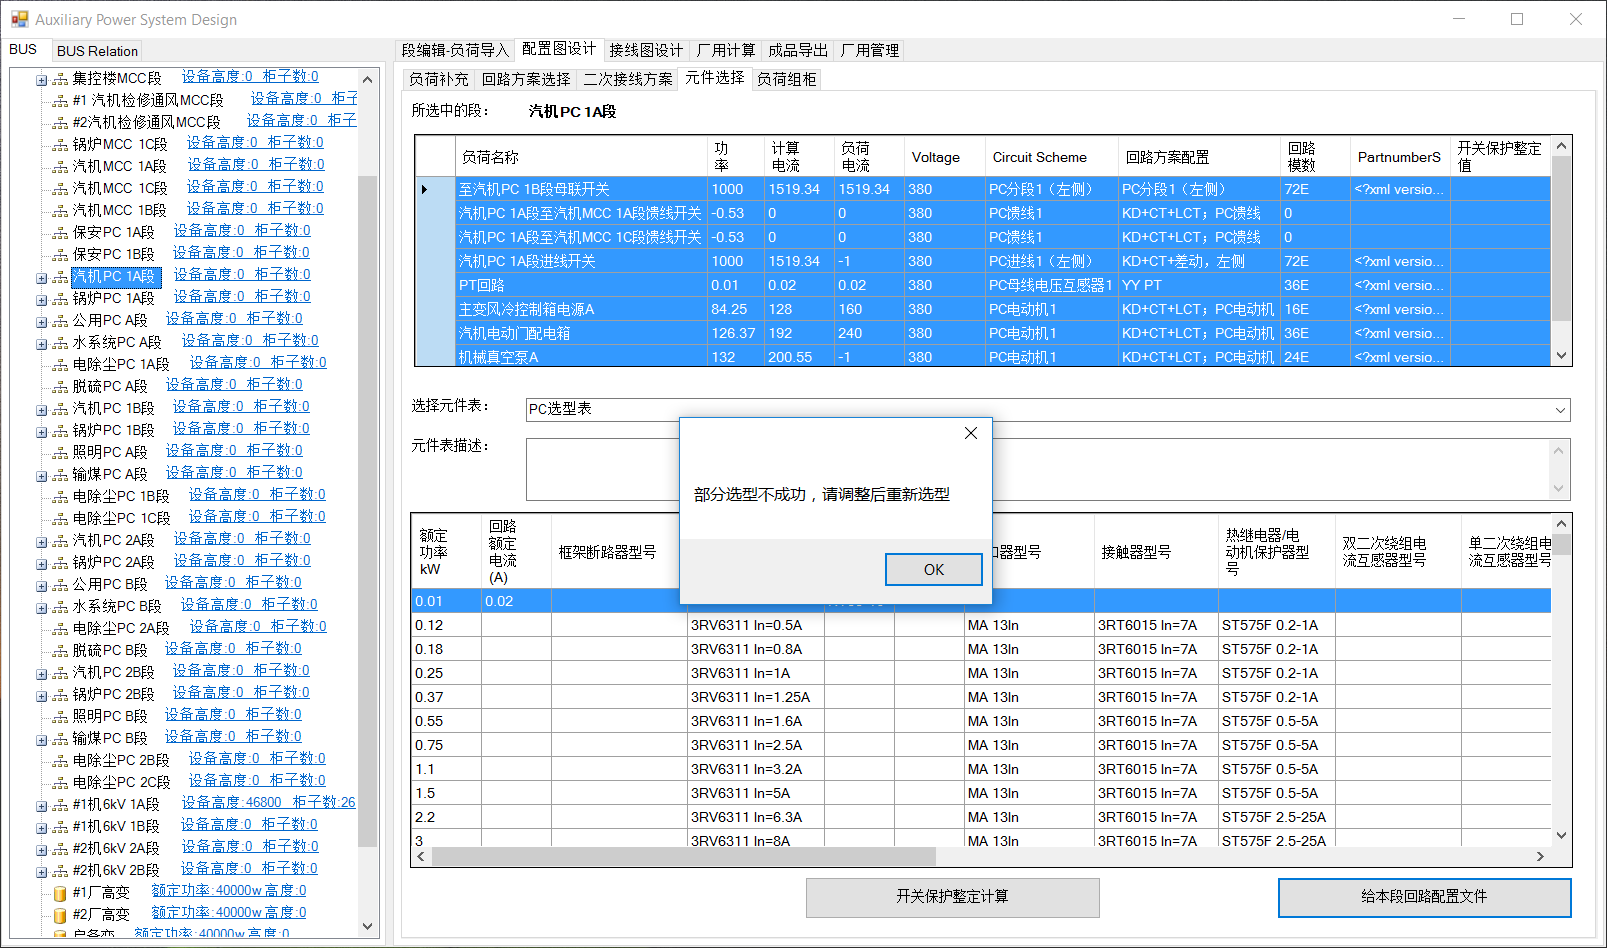This screenshot has width=1607, height=948.
Task: Expand the 锅炉PC 1A段 tree node
Action: point(41,299)
